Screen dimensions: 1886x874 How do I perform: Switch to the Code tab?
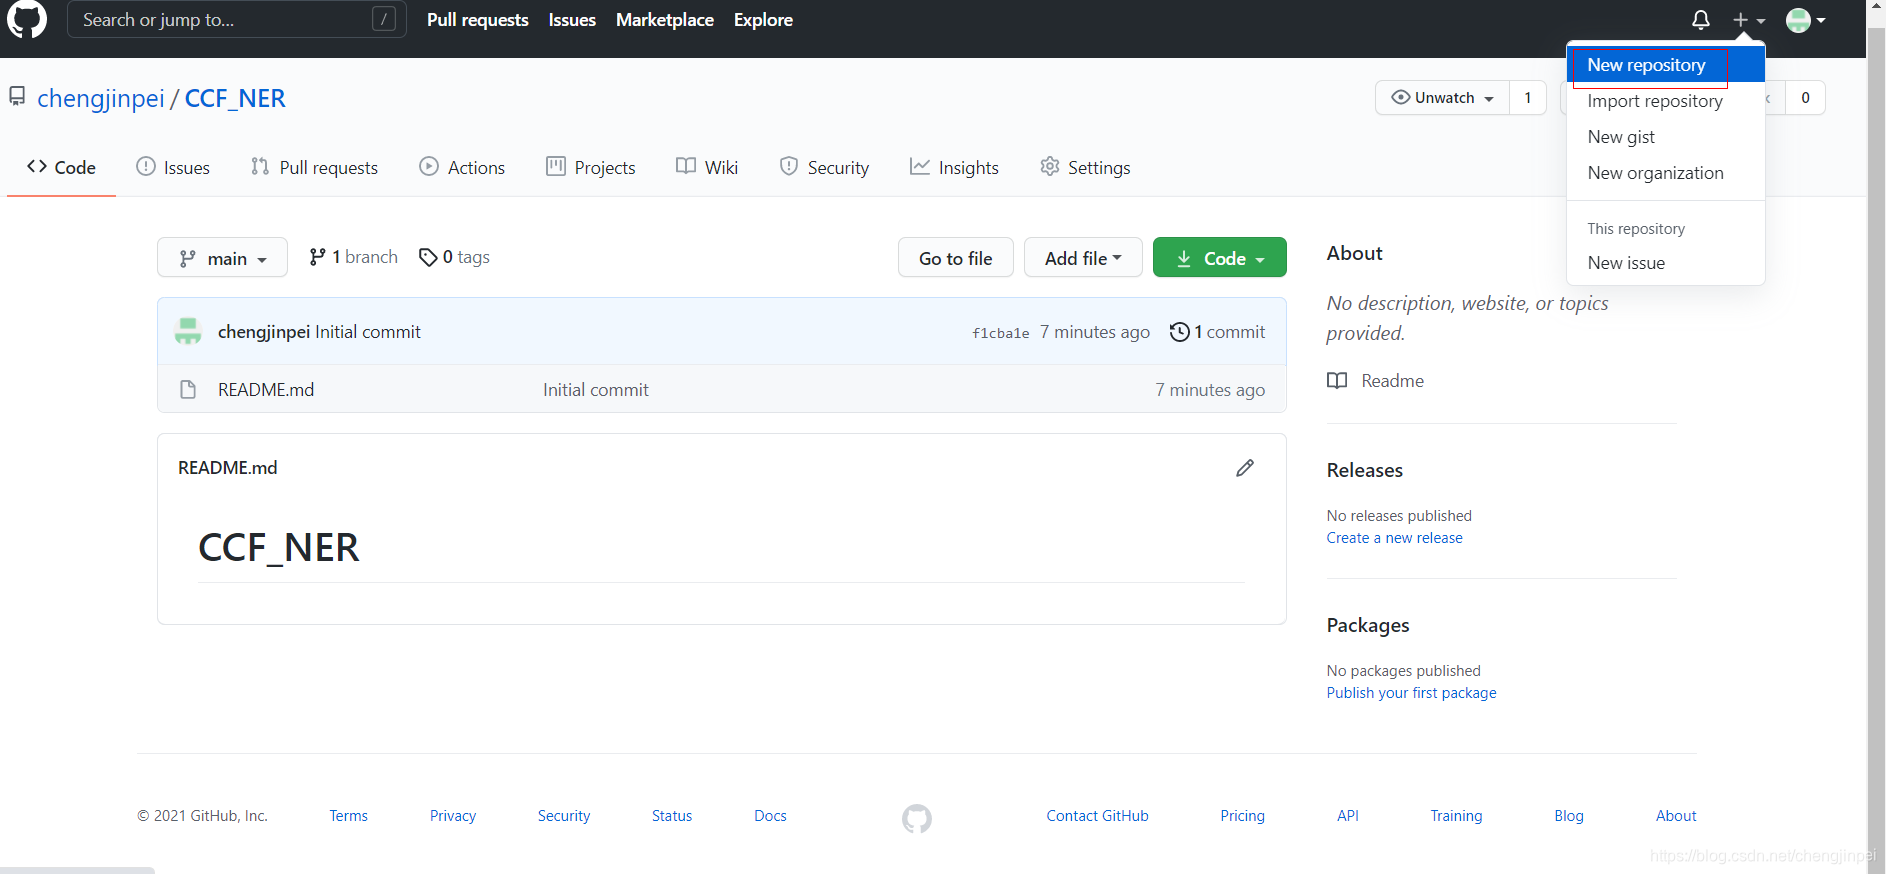pyautogui.click(x=62, y=168)
